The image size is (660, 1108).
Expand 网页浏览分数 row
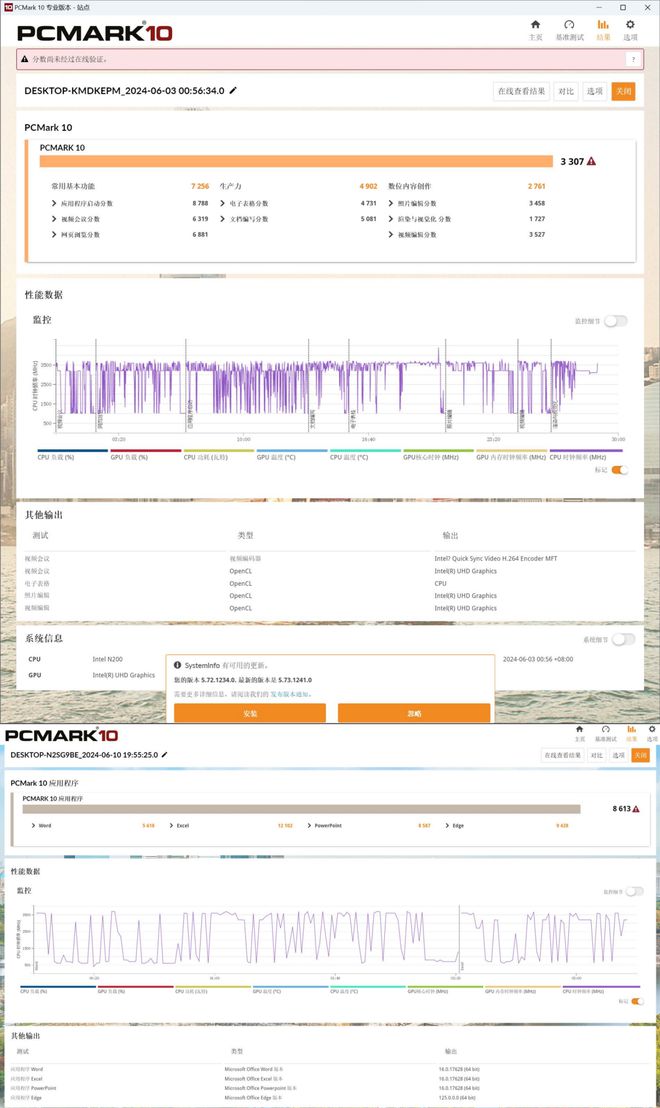[x=54, y=235]
